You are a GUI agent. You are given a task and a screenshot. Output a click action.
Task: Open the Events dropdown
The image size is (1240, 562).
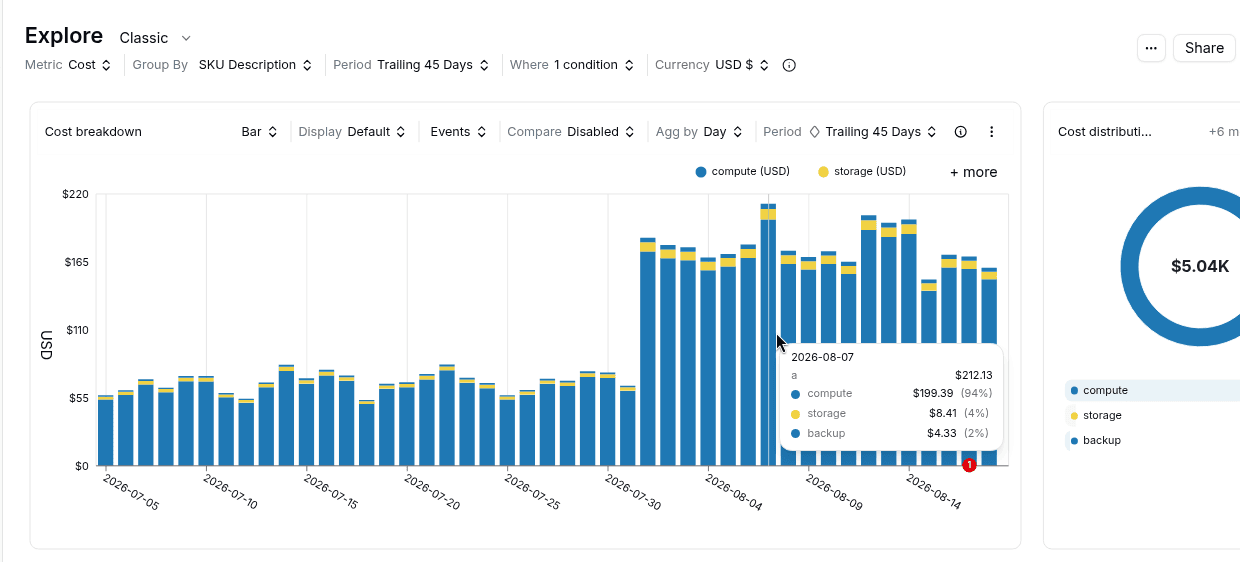458,132
